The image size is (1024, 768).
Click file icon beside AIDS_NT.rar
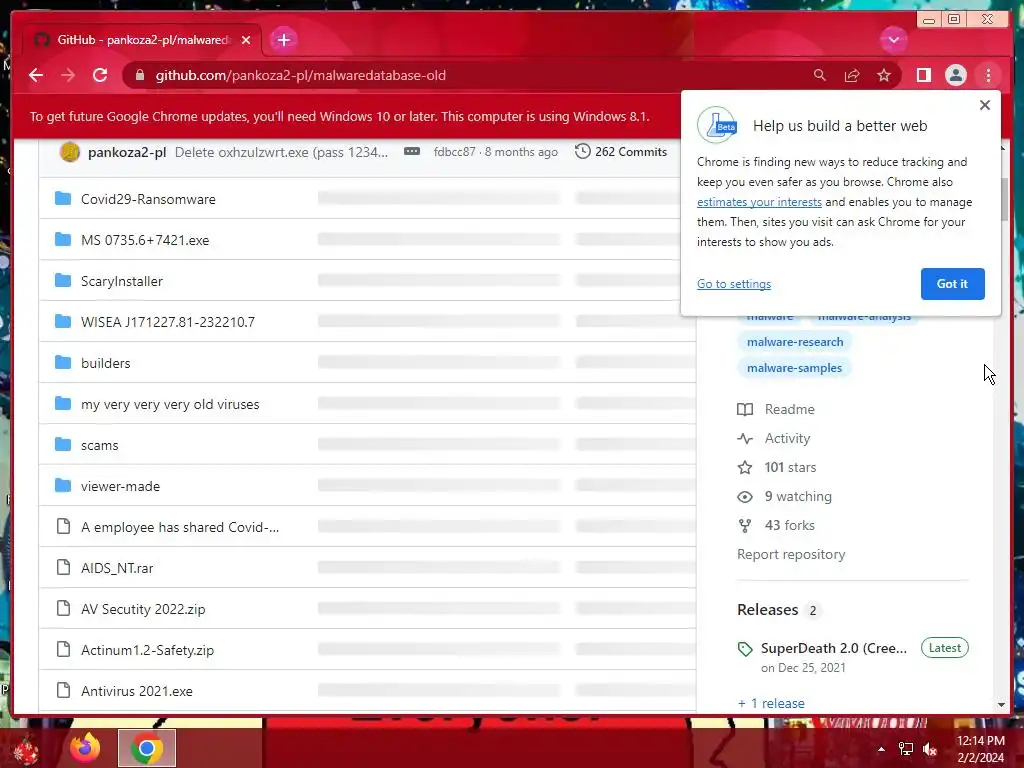click(x=63, y=568)
